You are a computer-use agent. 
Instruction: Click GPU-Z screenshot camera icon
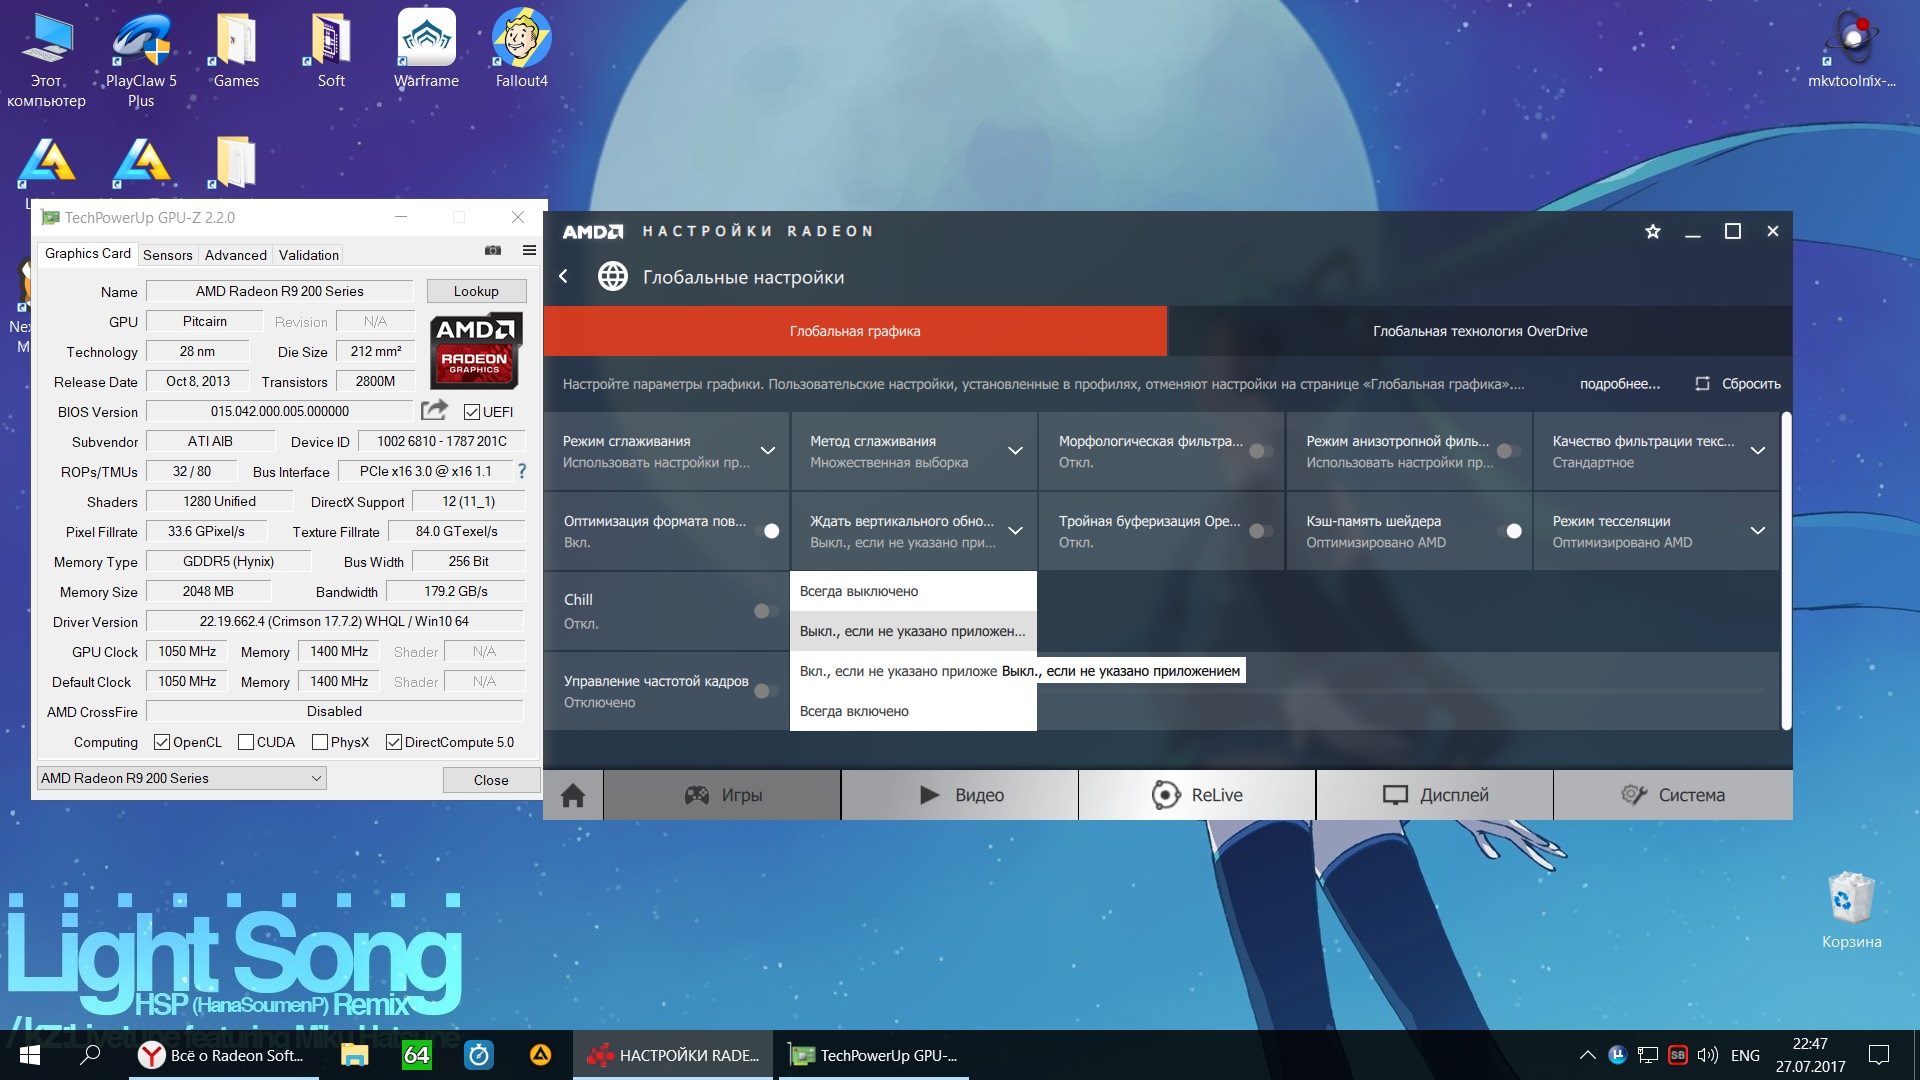(x=493, y=250)
